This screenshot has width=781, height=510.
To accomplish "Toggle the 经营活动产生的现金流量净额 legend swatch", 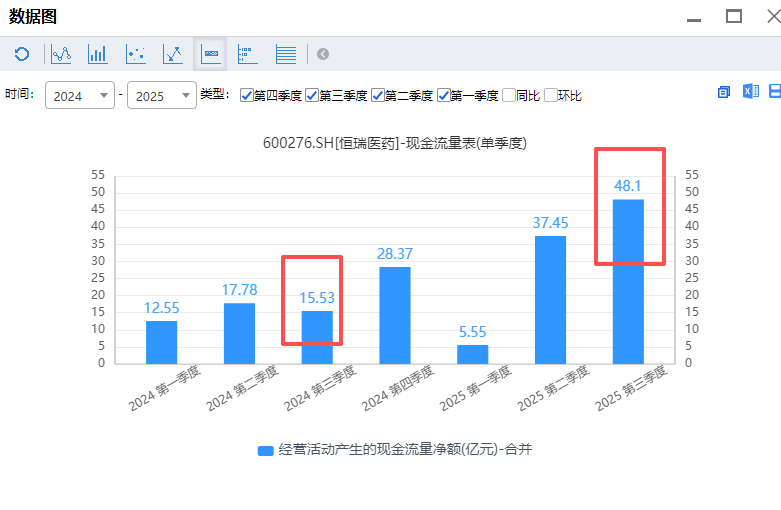I will [265, 451].
